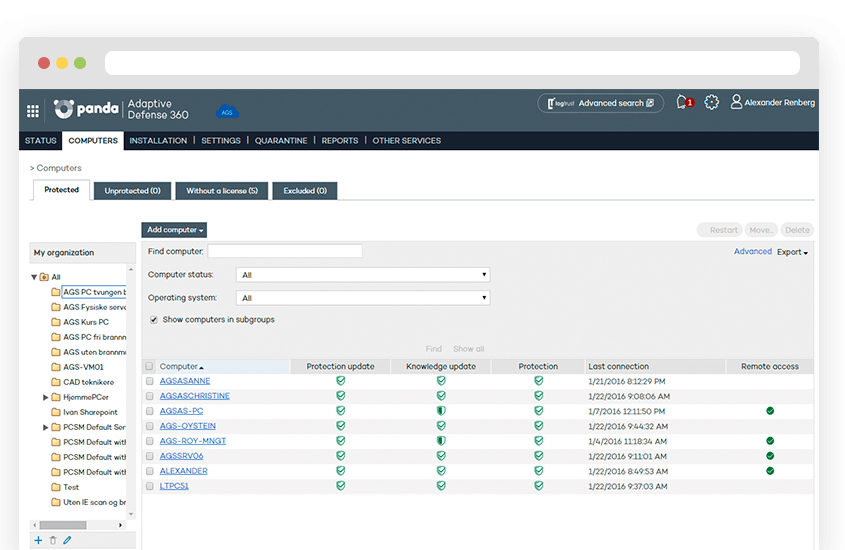Click knowledge update shield for AGS-ROY-MNGT
This screenshot has height=550, width=845.
coord(440,441)
